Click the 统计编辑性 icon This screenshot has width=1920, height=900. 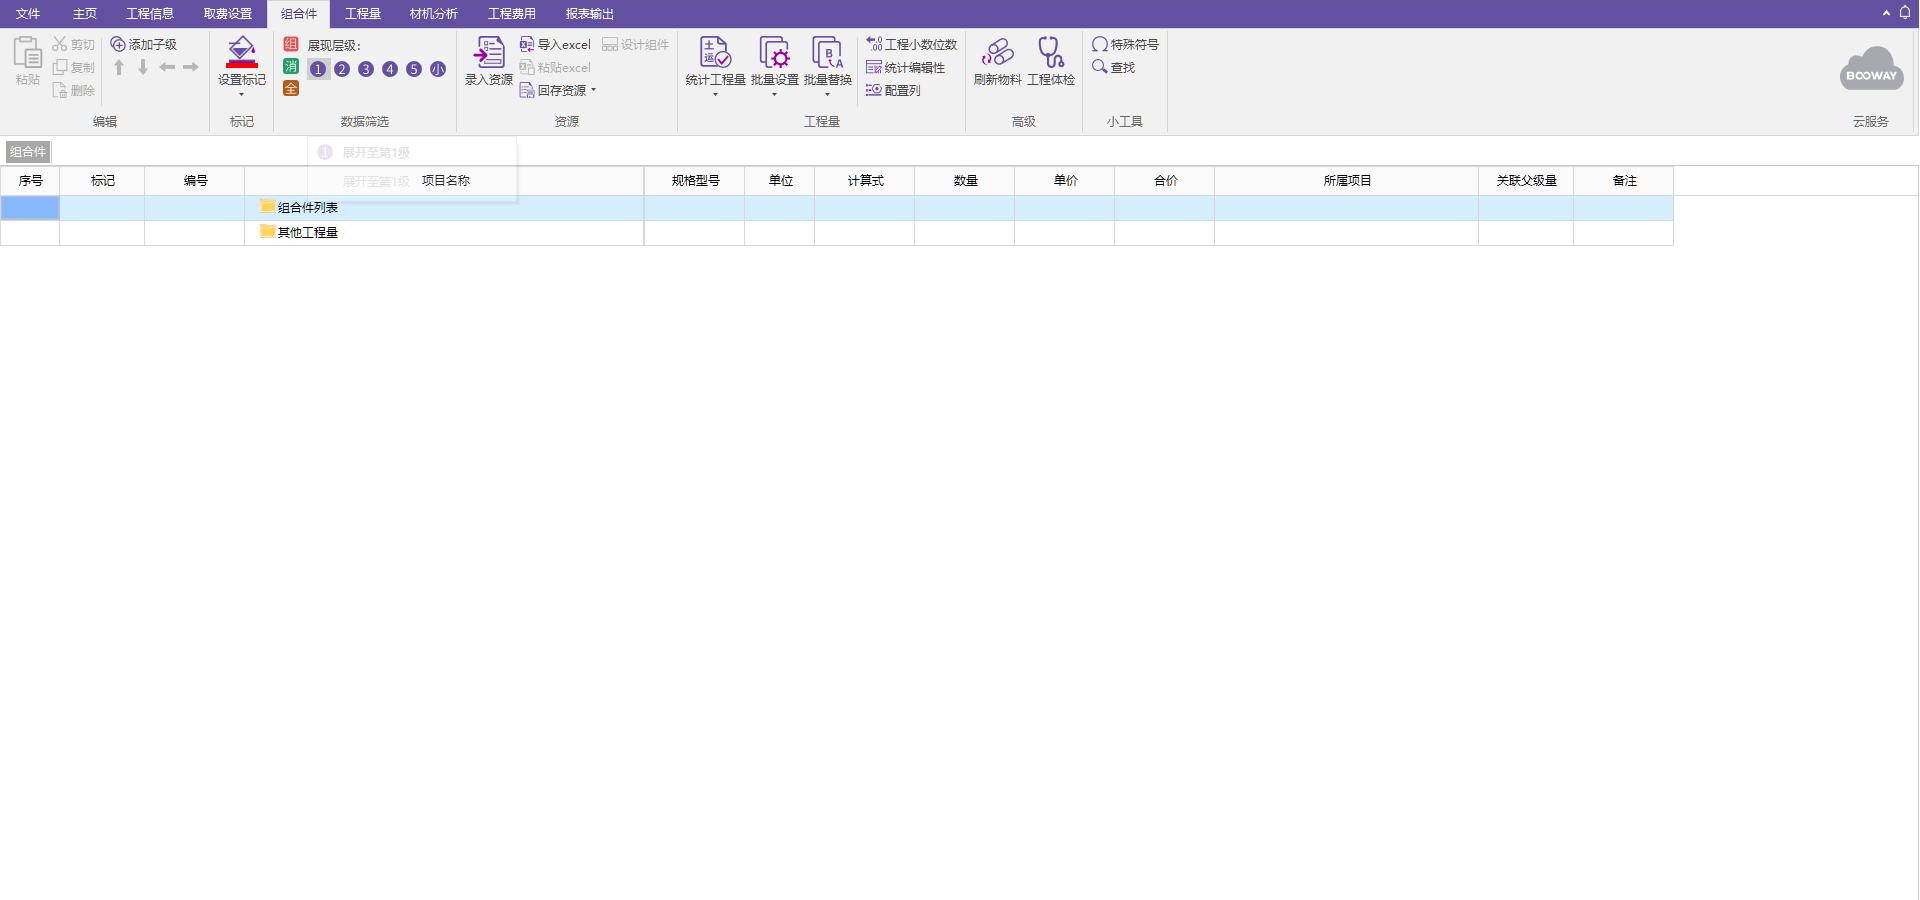pos(874,67)
